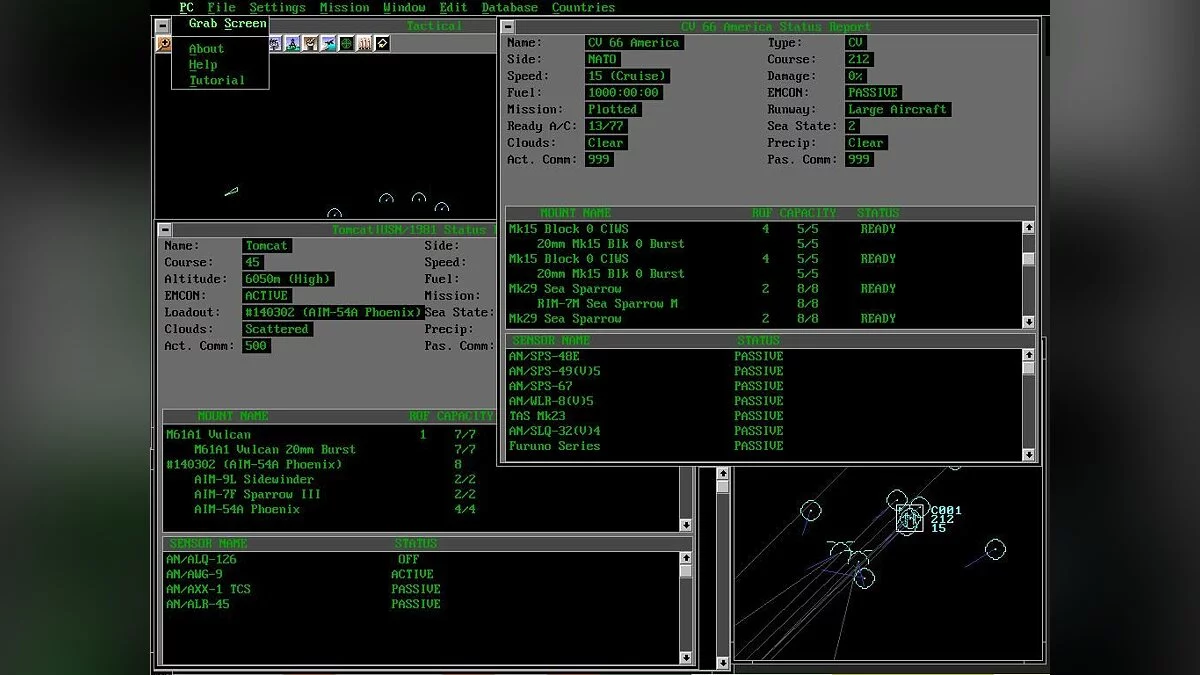1200x675 pixels.
Task: Choose About in the PC menu
Action: click(206, 48)
